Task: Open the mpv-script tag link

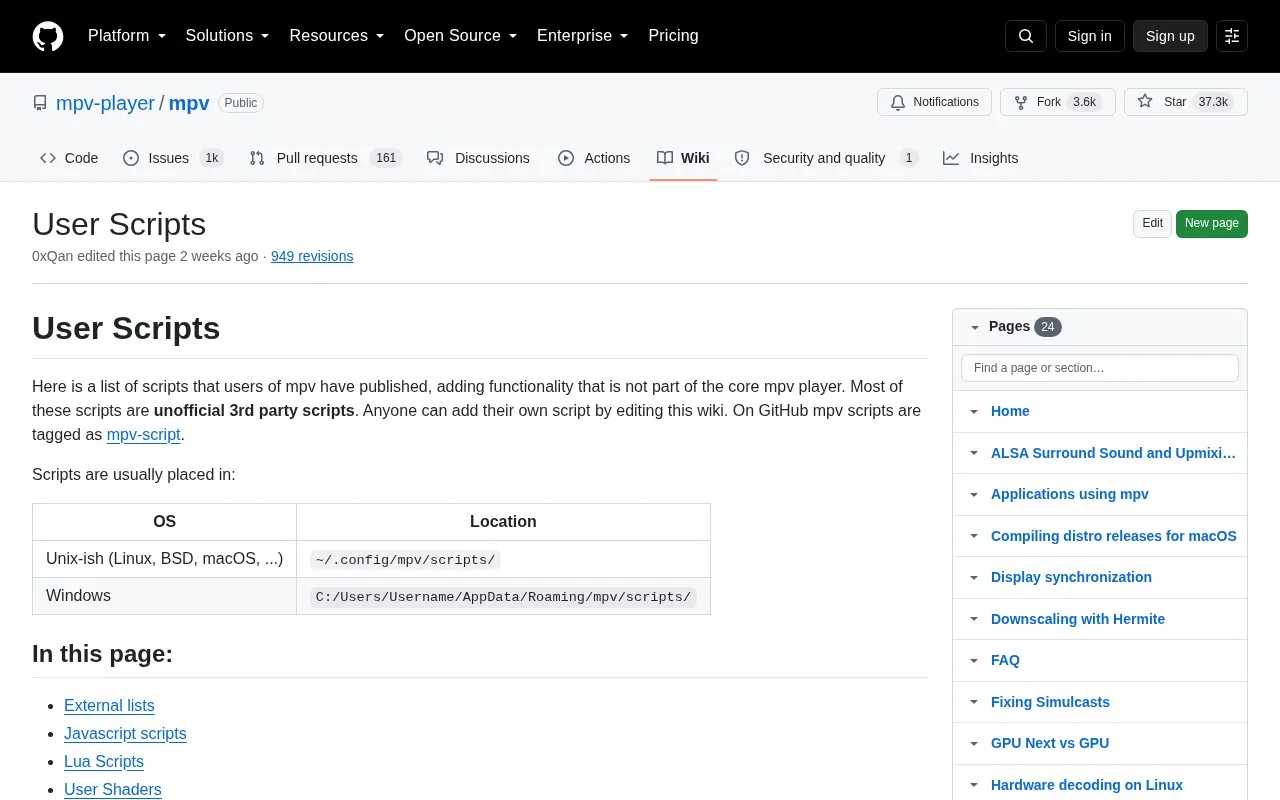Action: [x=144, y=434]
